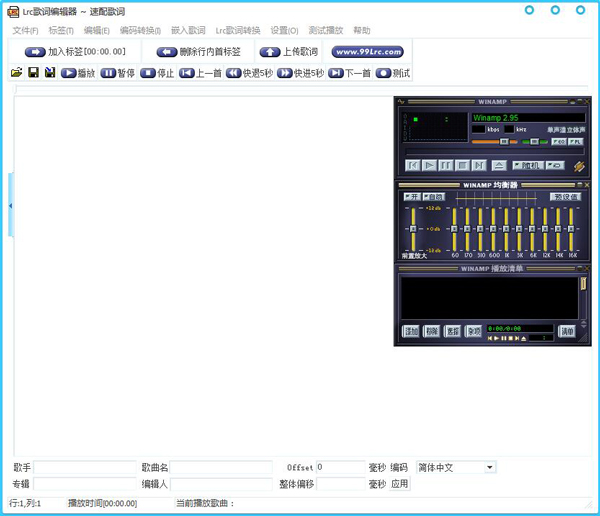Image resolution: width=600 pixels, height=516 pixels.
Task: Toggle equalizer 开 on button
Action: [412, 197]
